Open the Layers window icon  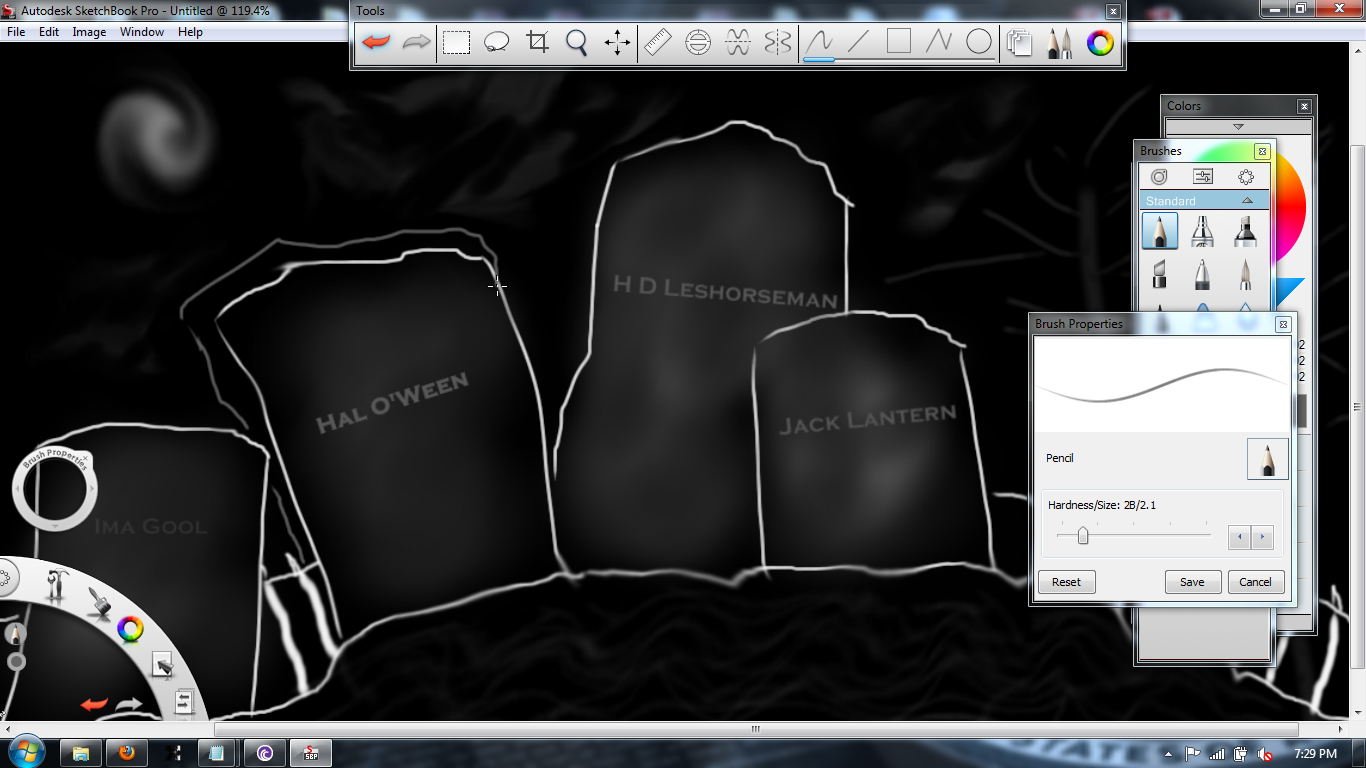(x=1019, y=43)
